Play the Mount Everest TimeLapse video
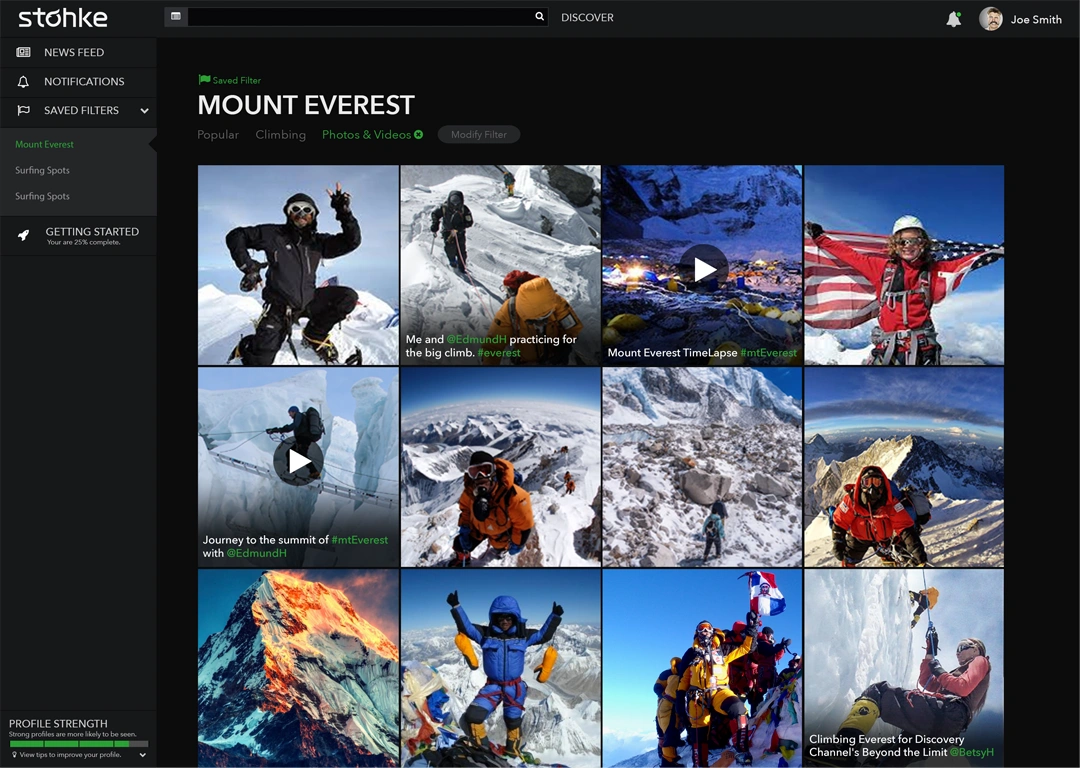The height and width of the screenshot is (768, 1080). tap(704, 268)
